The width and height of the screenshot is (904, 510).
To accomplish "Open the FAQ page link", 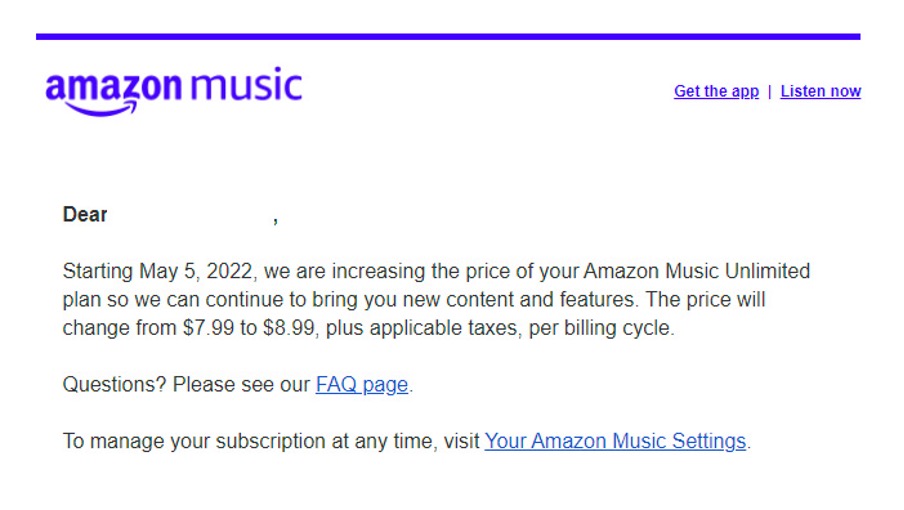I will 362,385.
